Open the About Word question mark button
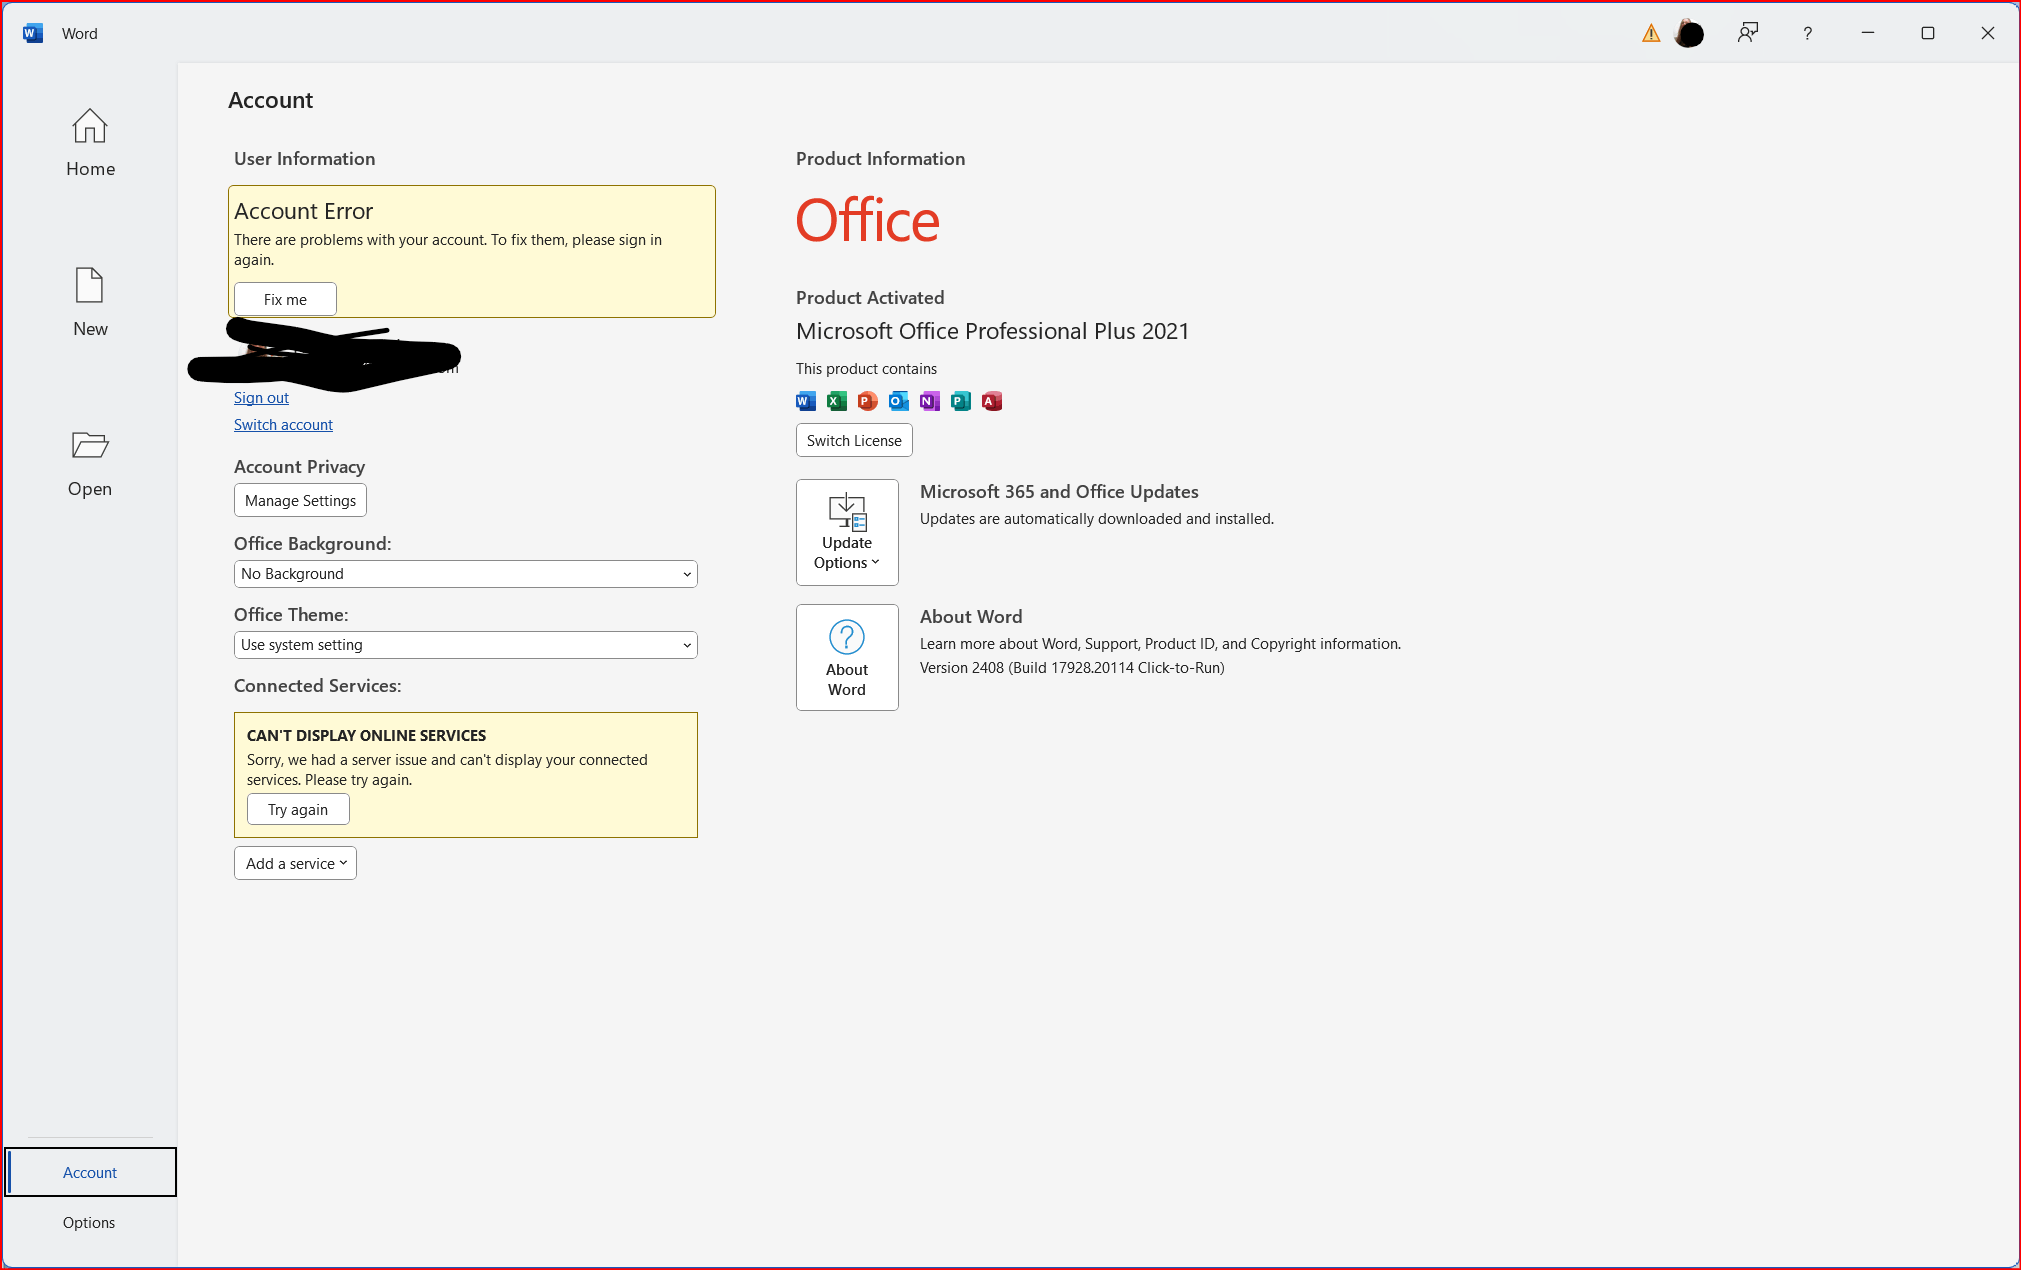This screenshot has width=2021, height=1270. coord(847,657)
